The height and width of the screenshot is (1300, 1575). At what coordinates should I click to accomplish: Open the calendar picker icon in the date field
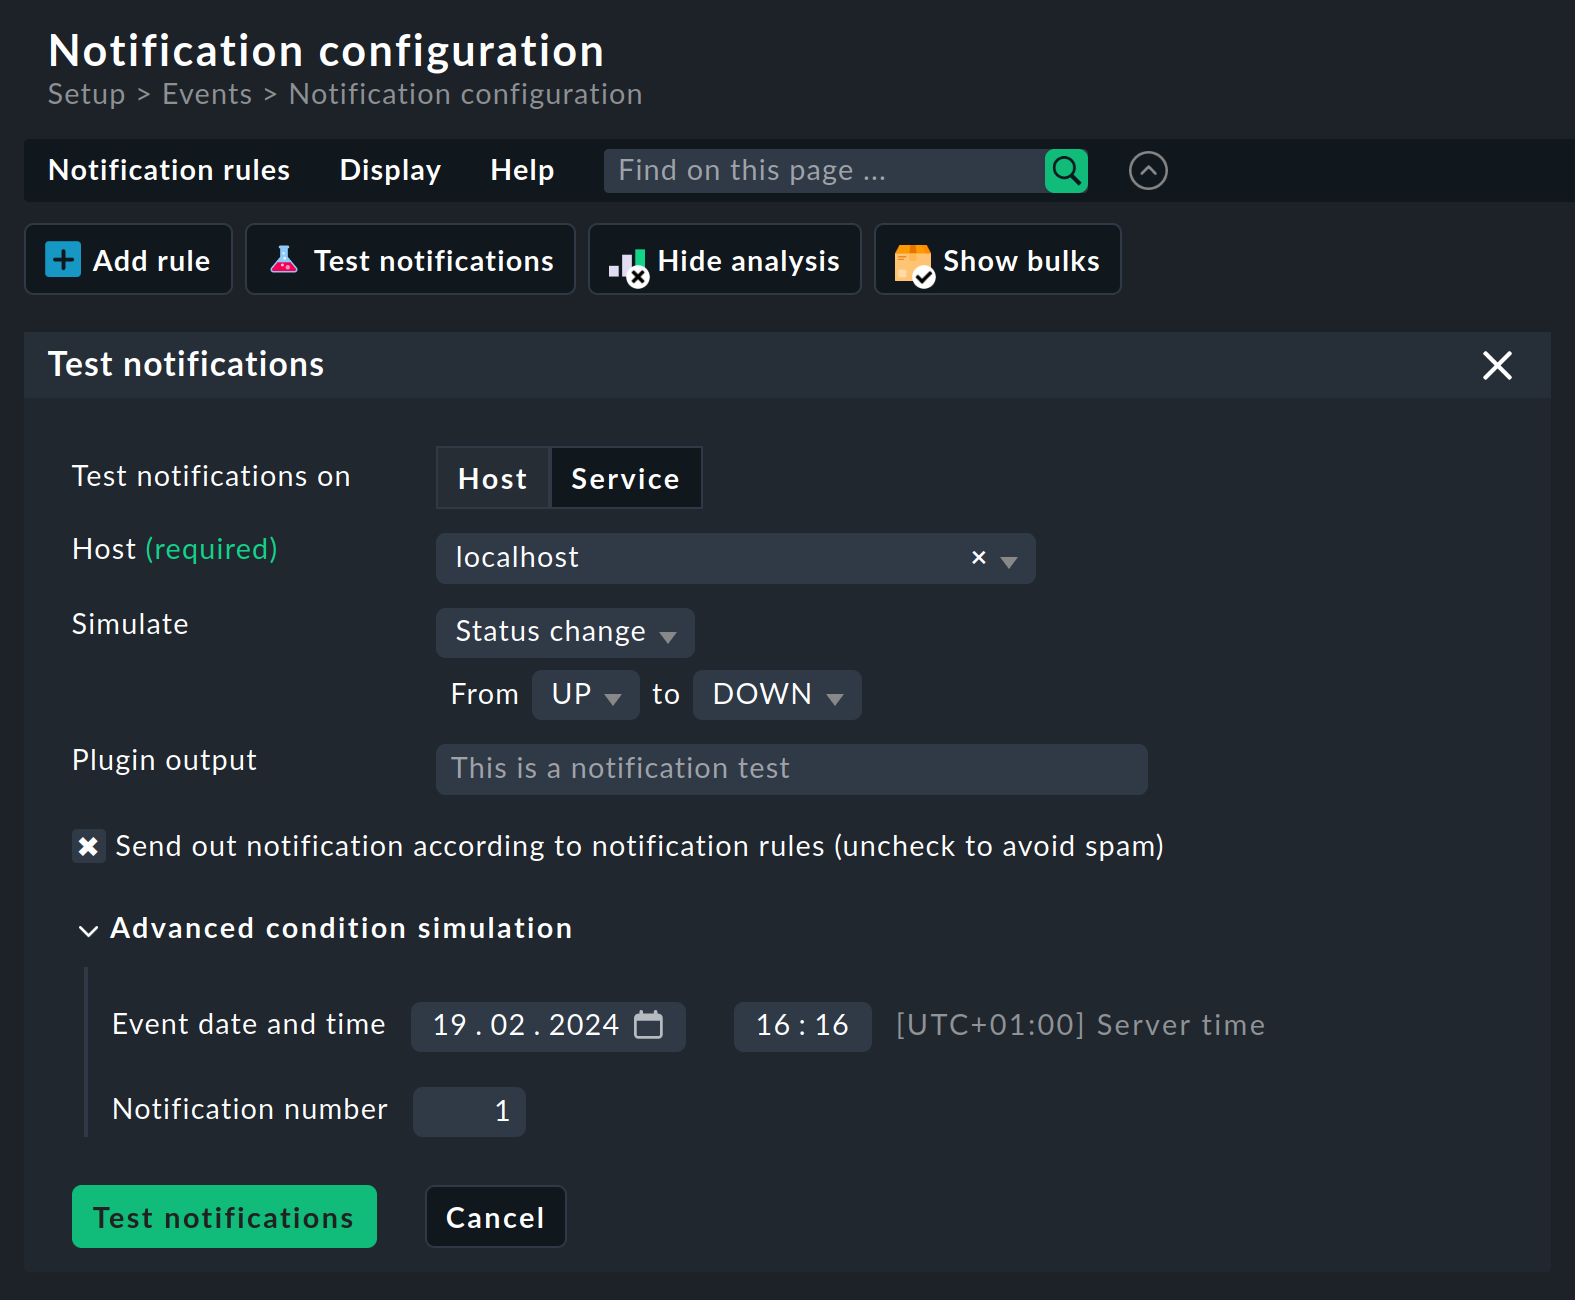click(x=649, y=1025)
